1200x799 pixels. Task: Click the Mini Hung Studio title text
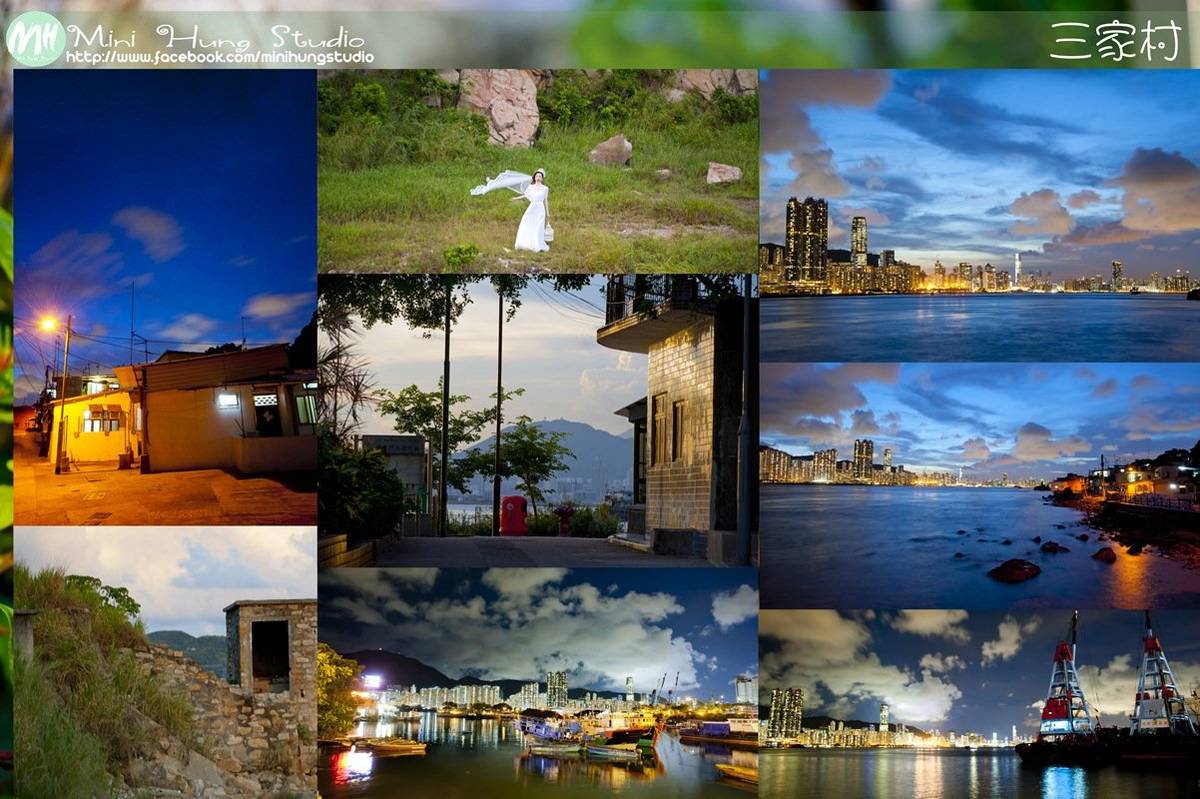215,37
